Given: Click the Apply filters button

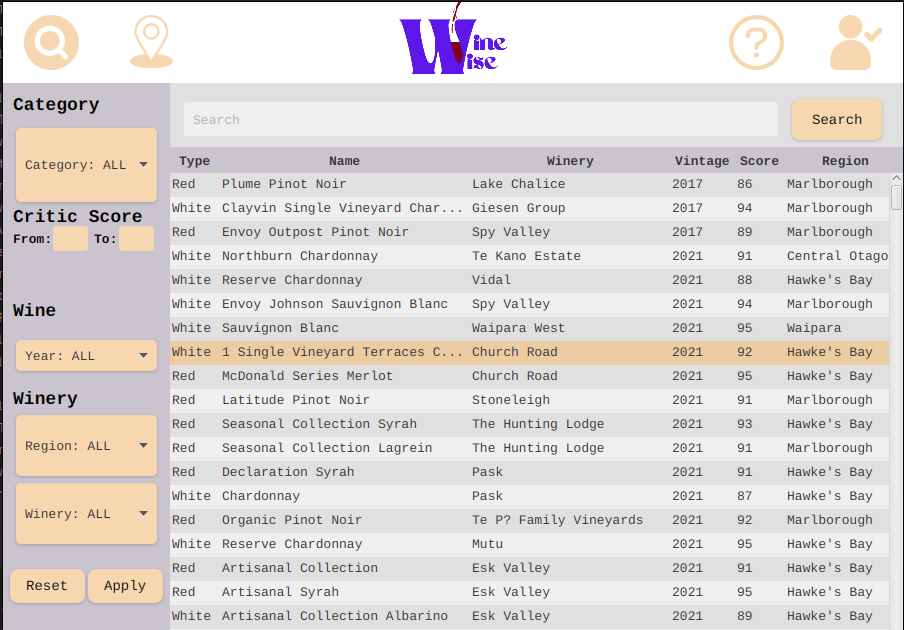Looking at the screenshot, I should [125, 586].
